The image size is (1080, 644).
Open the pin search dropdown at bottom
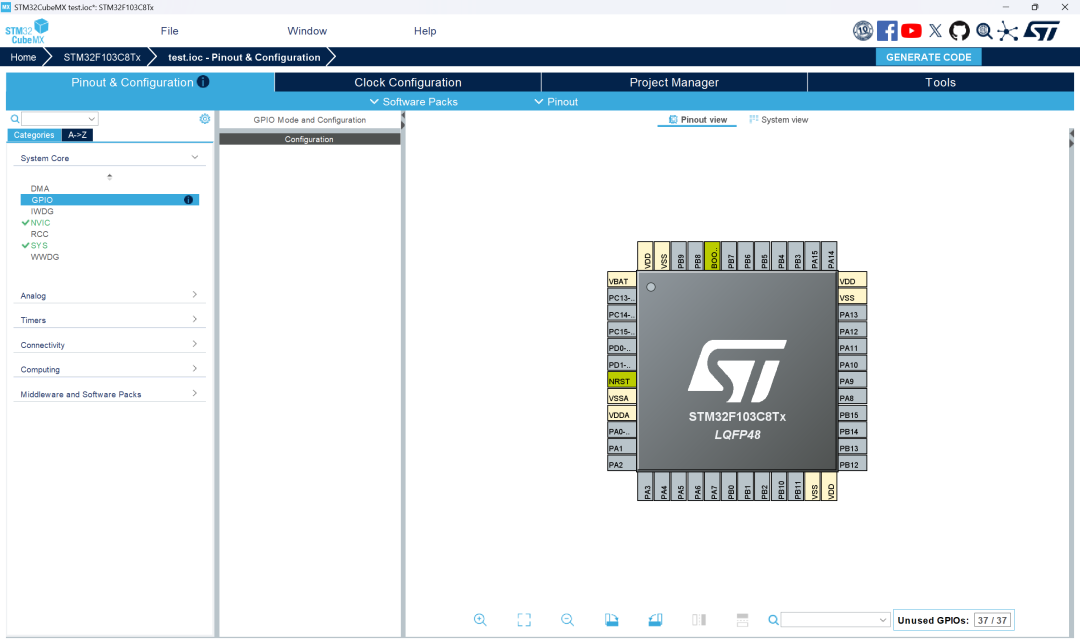point(883,620)
